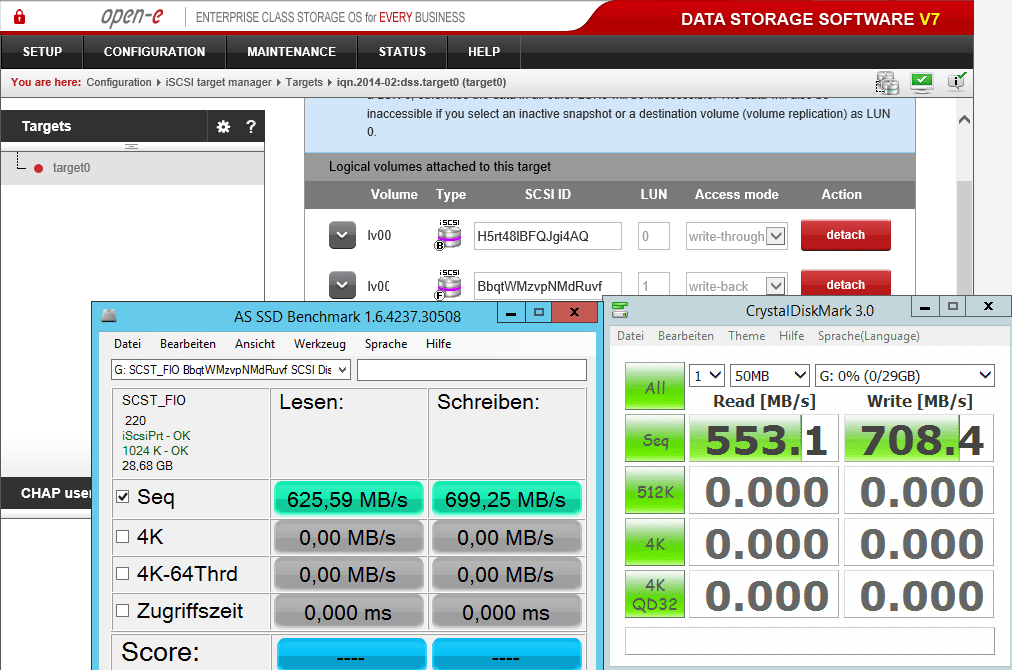The width and height of the screenshot is (1012, 670).
Task: Select the red dot target0 tree item
Action: click(39, 168)
